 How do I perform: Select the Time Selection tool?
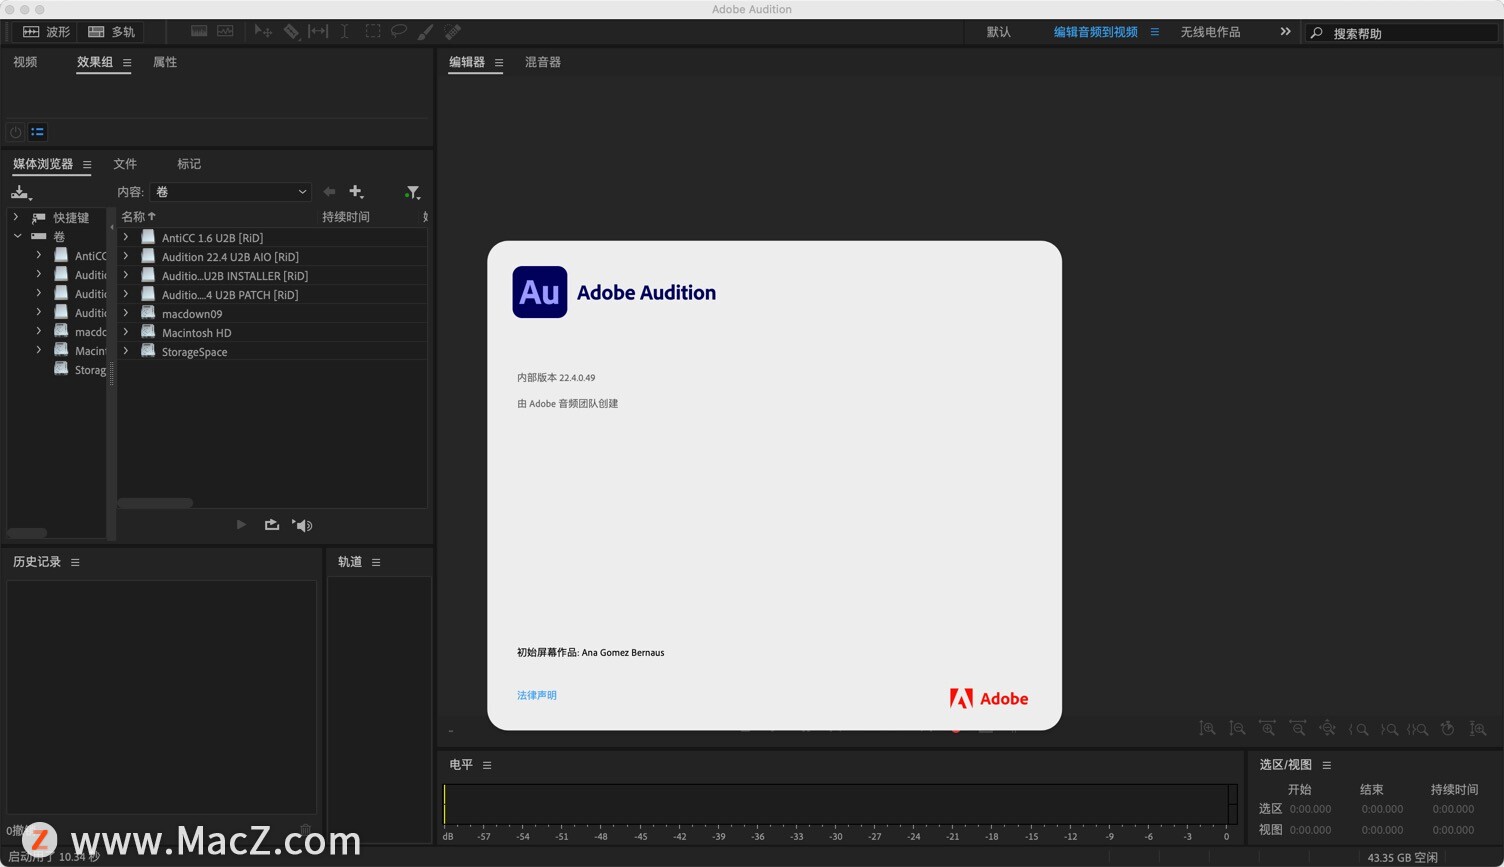point(345,32)
